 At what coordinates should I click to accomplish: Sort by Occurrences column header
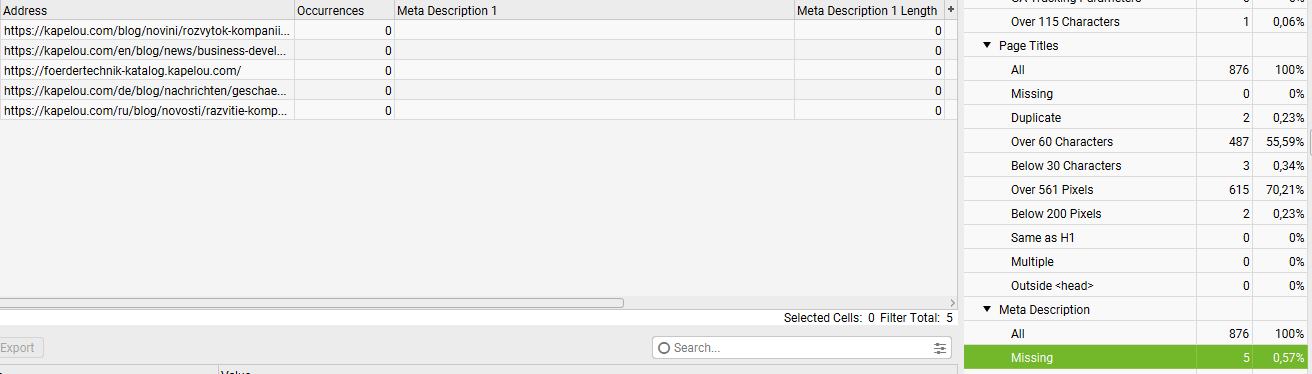345,10
